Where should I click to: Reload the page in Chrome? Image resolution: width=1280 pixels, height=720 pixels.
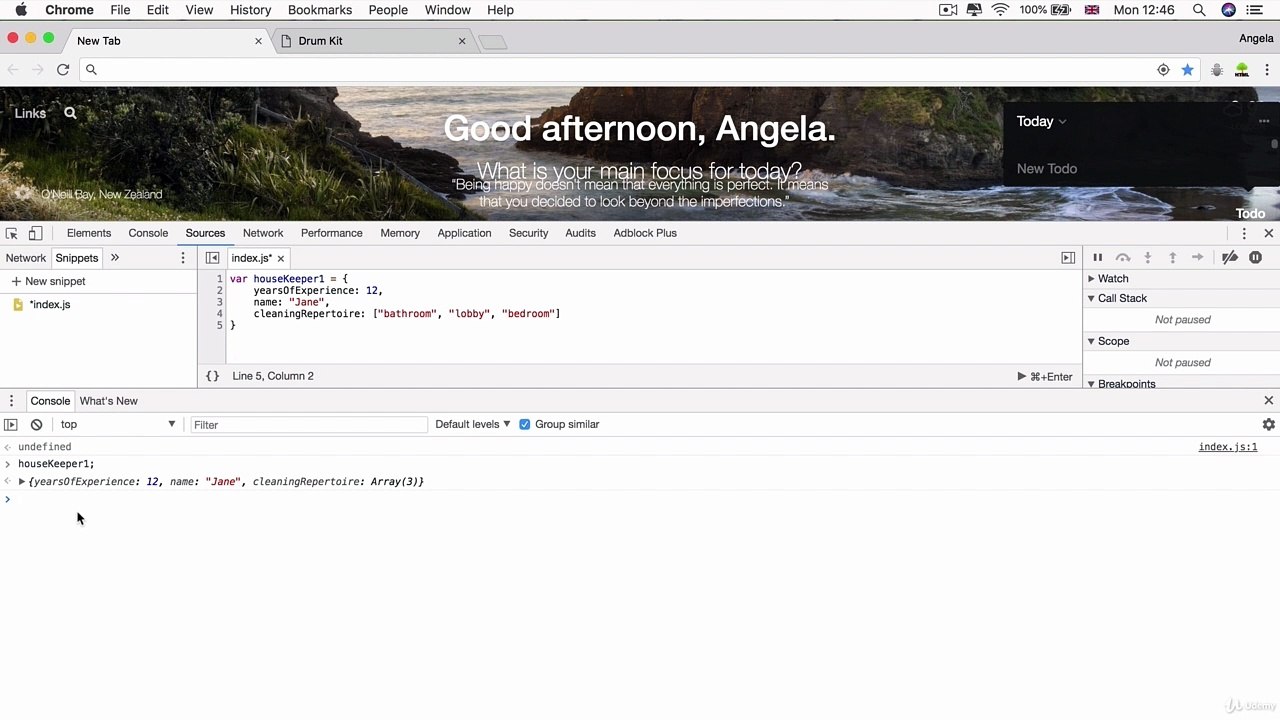(63, 69)
